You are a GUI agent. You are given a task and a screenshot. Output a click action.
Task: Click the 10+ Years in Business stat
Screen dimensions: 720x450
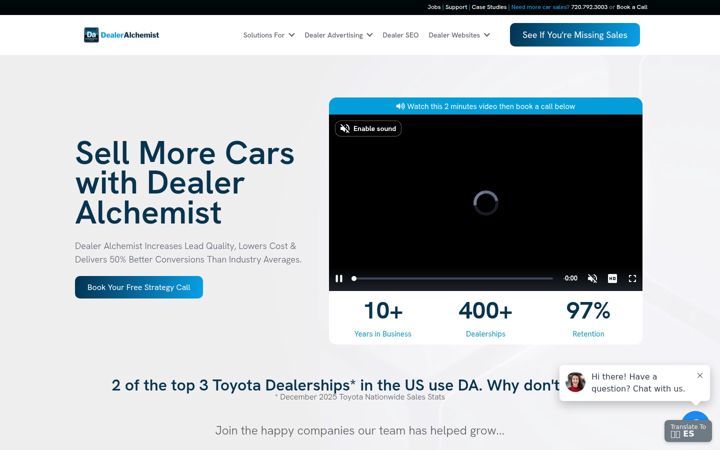click(x=383, y=319)
